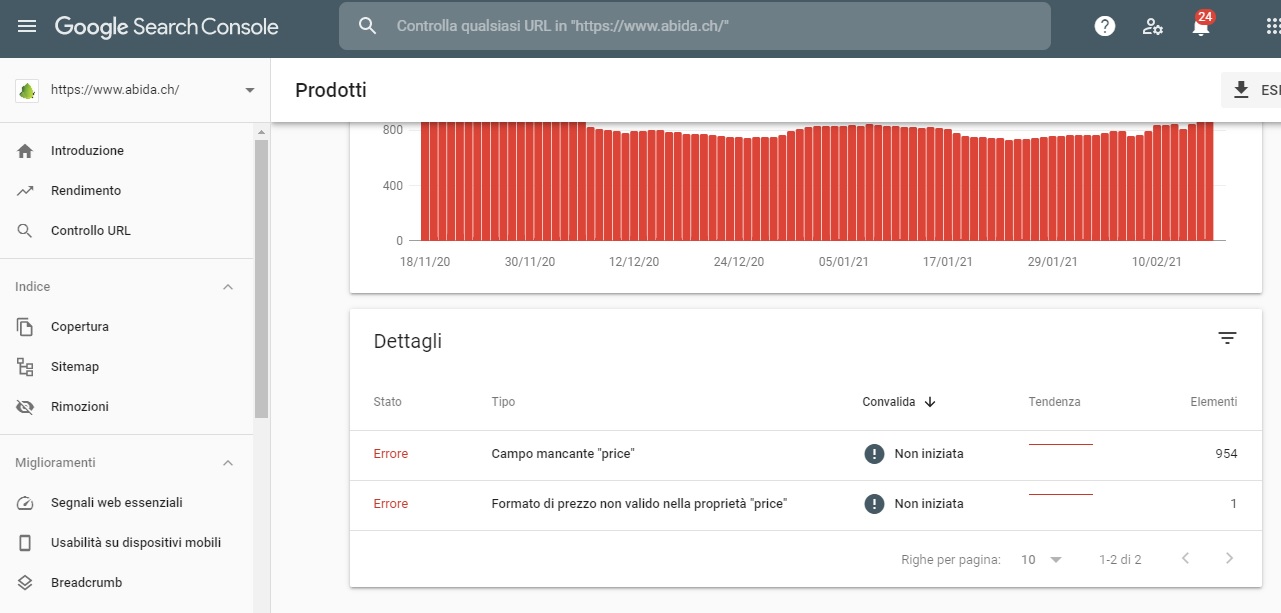Click the Elementi column header
1281x613 pixels.
click(x=1214, y=402)
